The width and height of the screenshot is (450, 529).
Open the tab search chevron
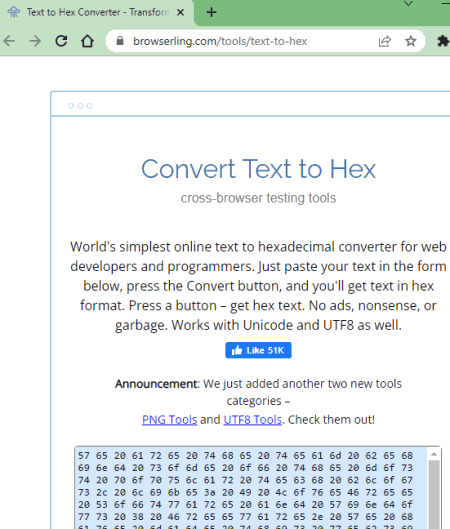pyautogui.click(x=408, y=4)
